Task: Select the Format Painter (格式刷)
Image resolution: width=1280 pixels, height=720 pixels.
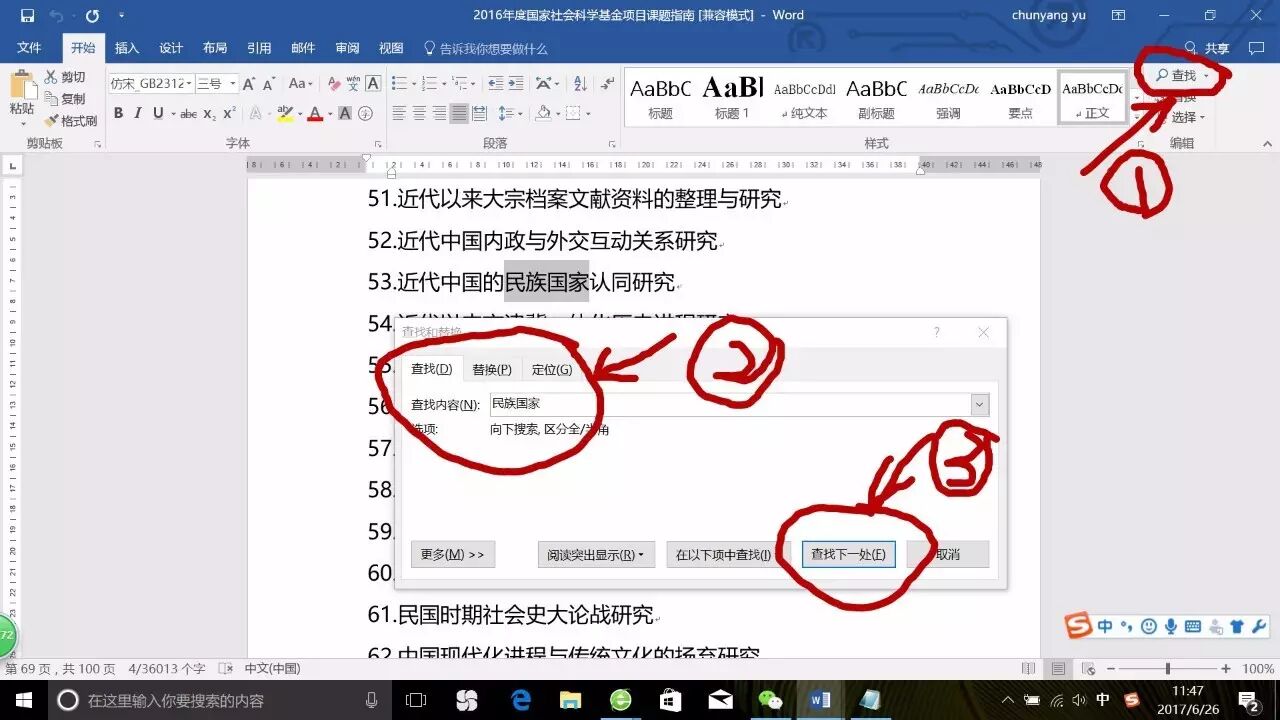Action: click(70, 121)
